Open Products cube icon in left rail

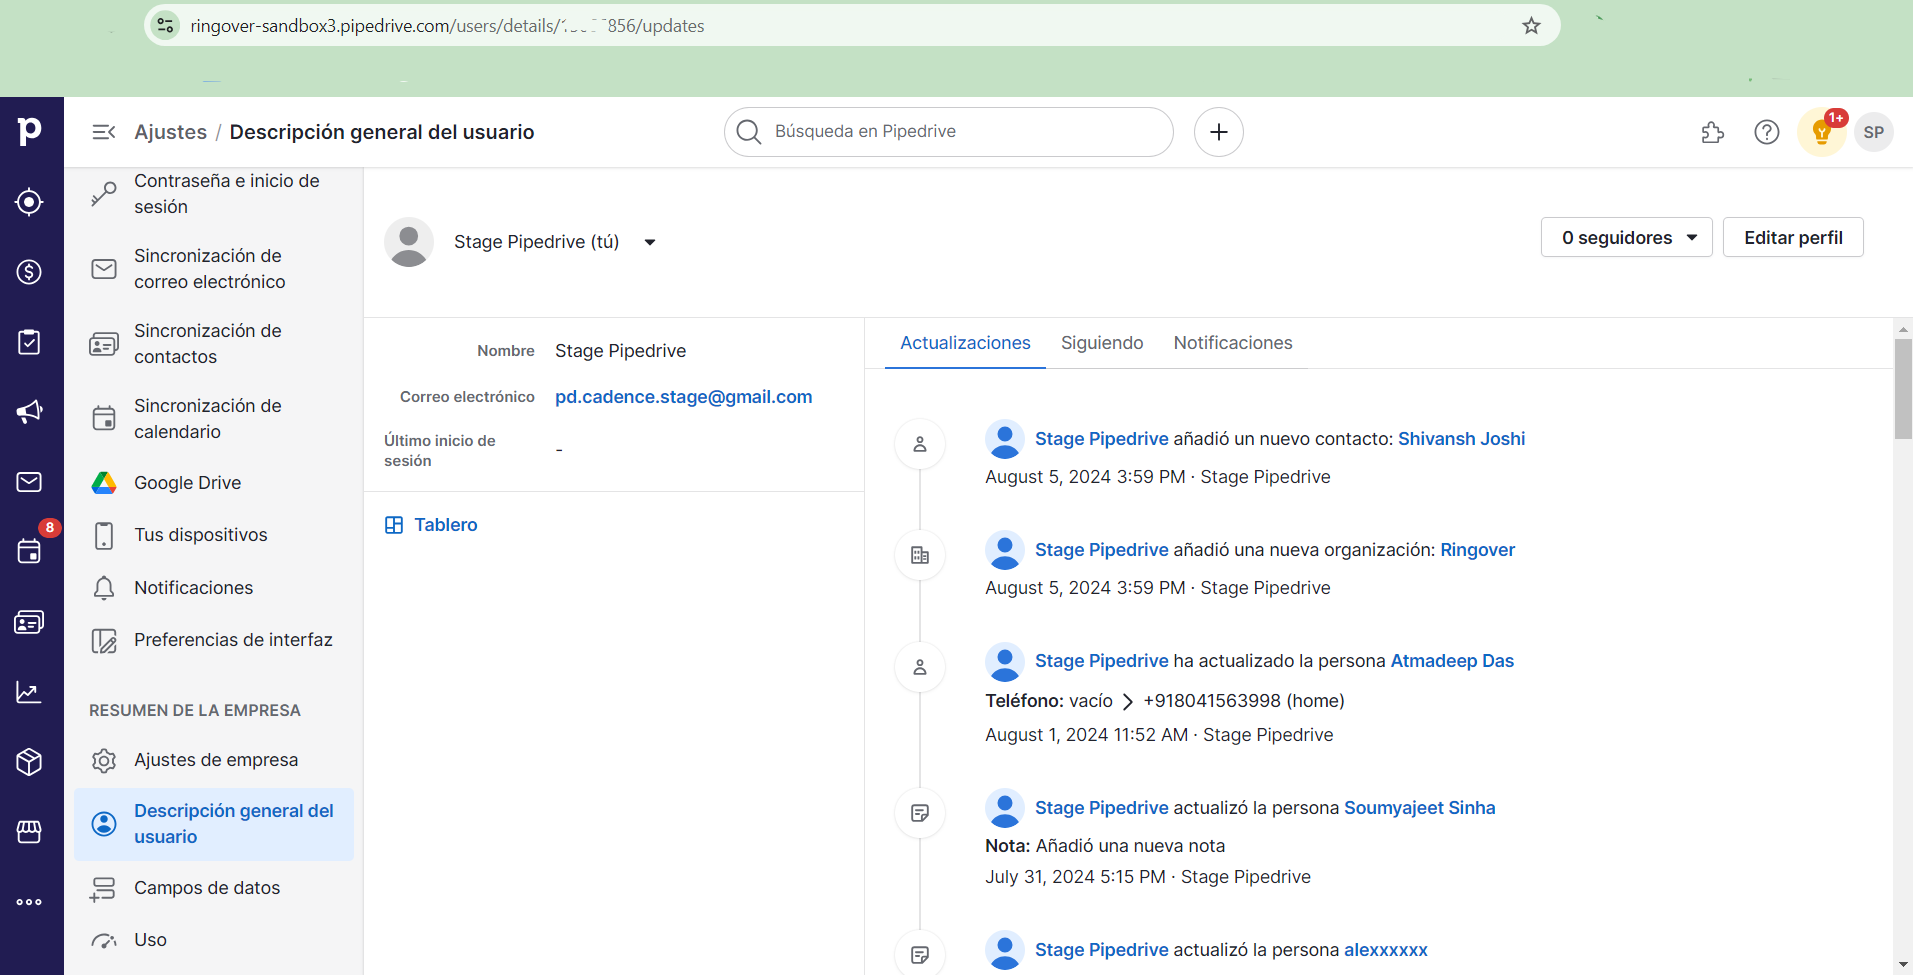[x=29, y=762]
